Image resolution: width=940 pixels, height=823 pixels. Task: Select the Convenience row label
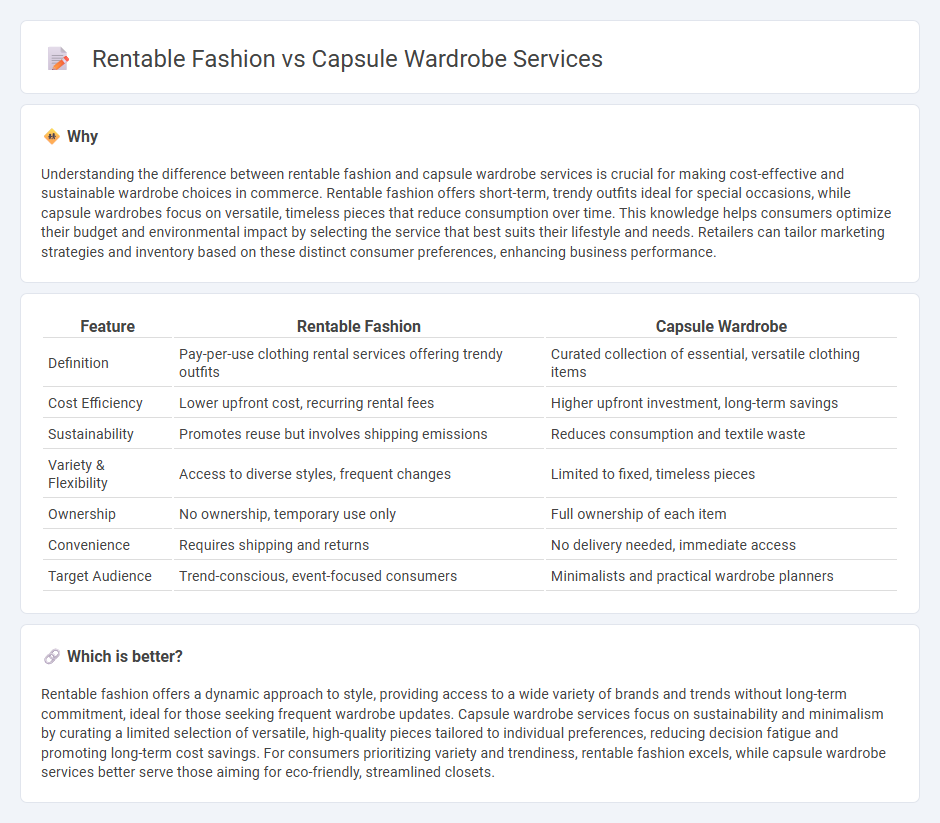tap(89, 545)
